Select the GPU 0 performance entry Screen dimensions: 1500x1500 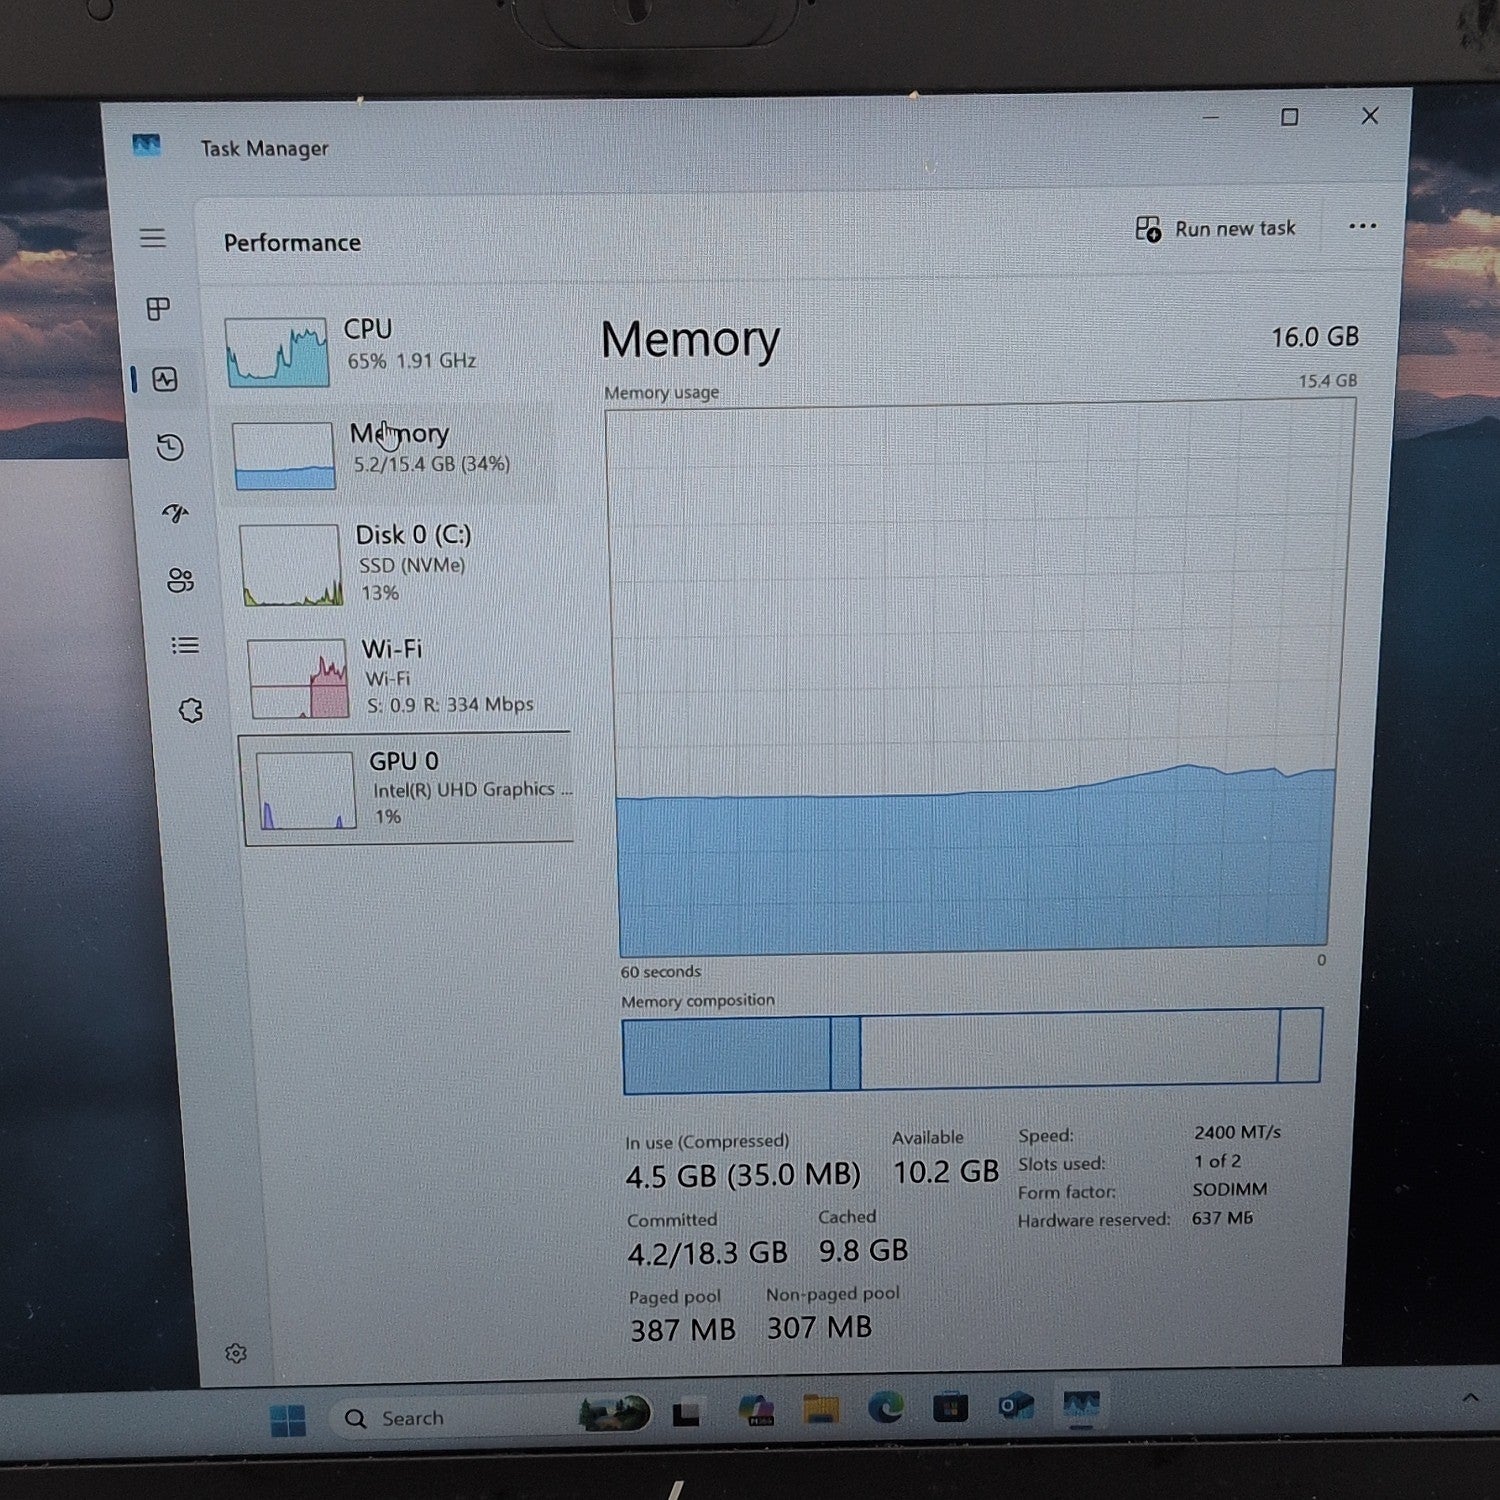click(x=408, y=788)
